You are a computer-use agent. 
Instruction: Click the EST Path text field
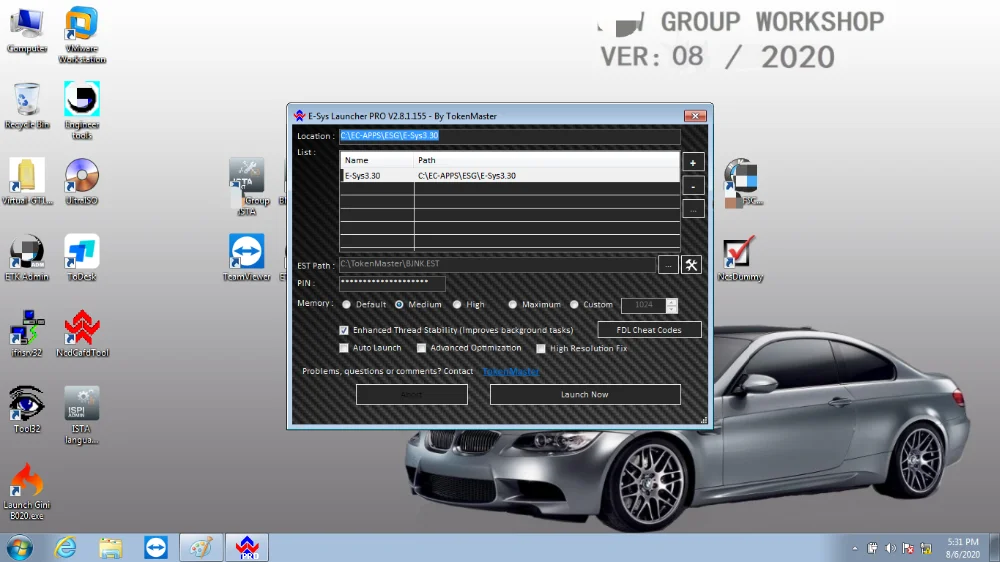497,264
